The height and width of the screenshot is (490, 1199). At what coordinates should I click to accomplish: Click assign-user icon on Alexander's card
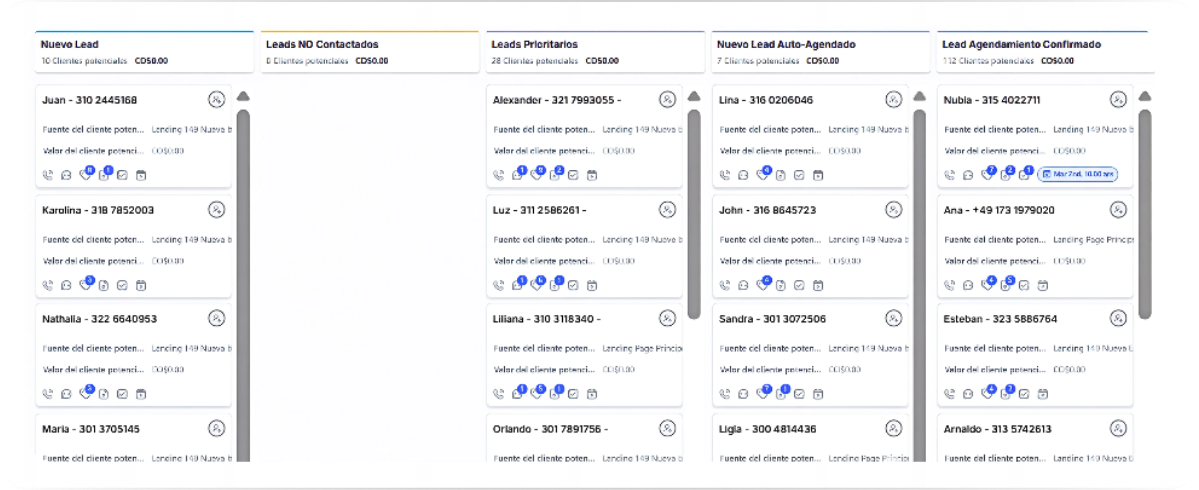coord(668,99)
